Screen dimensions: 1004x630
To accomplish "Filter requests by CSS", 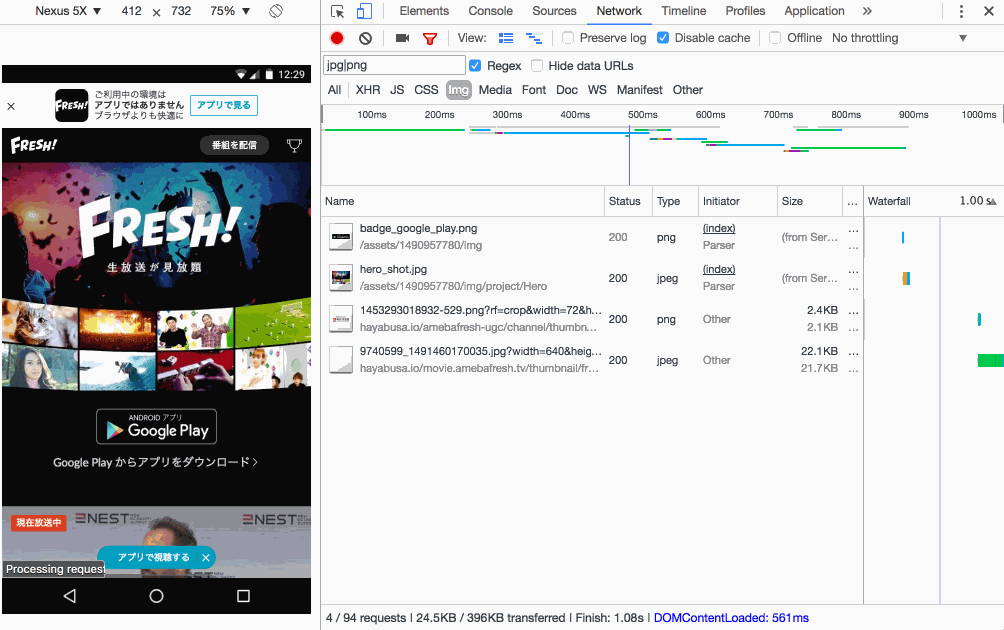I will click(426, 90).
